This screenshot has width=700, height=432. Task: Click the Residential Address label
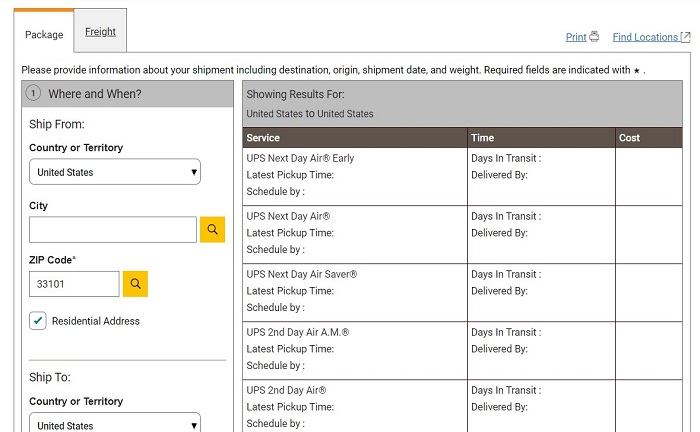coord(96,321)
